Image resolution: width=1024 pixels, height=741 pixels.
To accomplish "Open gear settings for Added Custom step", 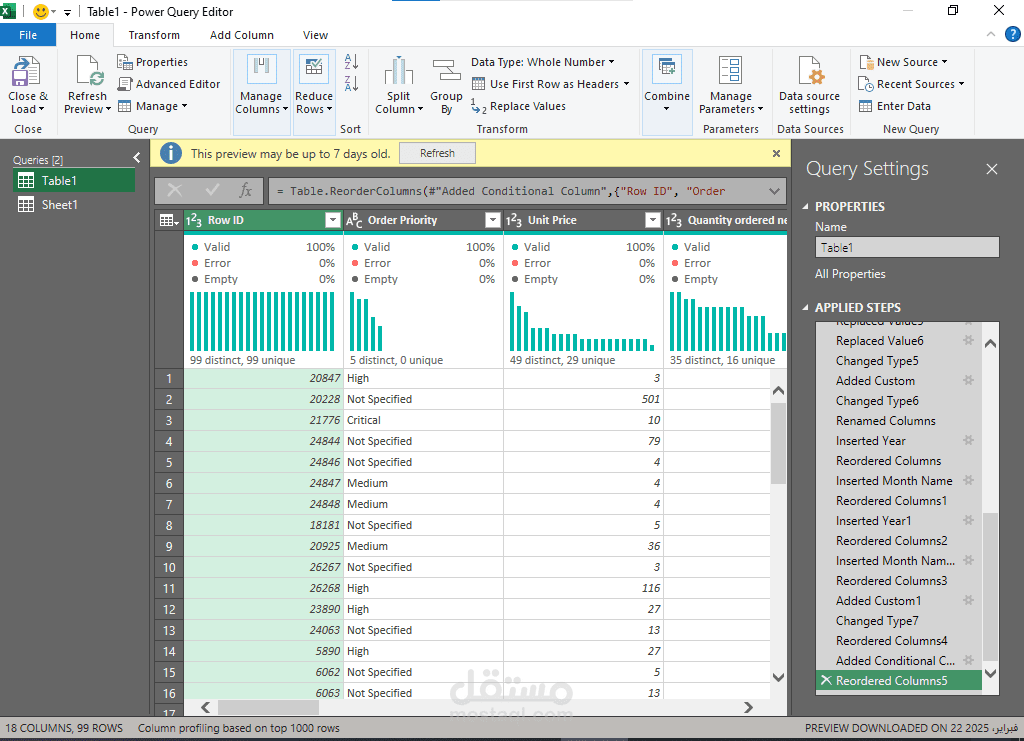I will pyautogui.click(x=968, y=380).
